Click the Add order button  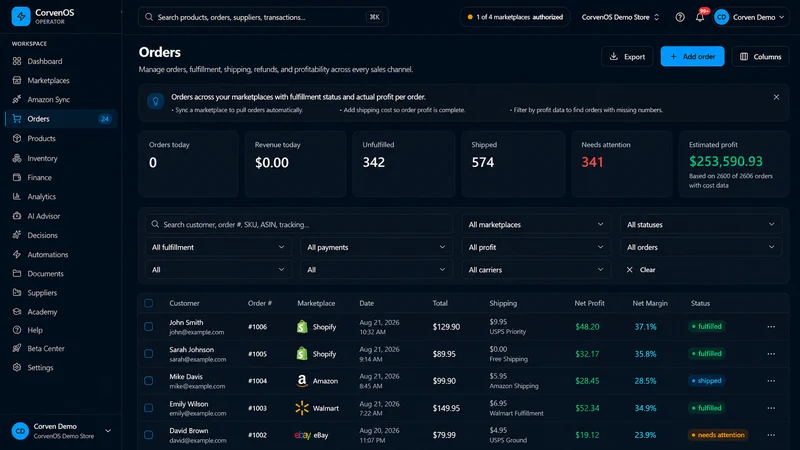coord(692,57)
